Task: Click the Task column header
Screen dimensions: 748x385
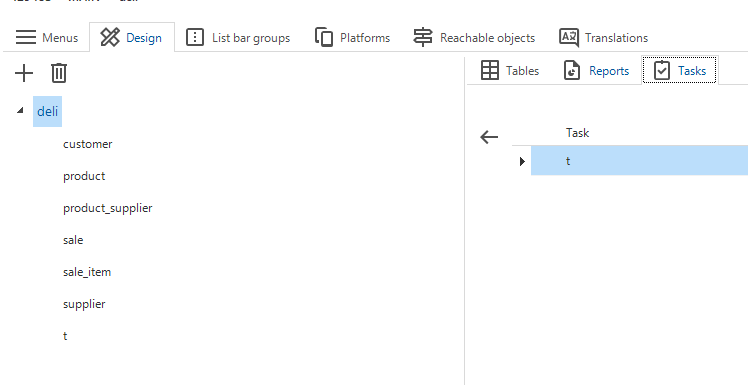Action: pyautogui.click(x=577, y=133)
